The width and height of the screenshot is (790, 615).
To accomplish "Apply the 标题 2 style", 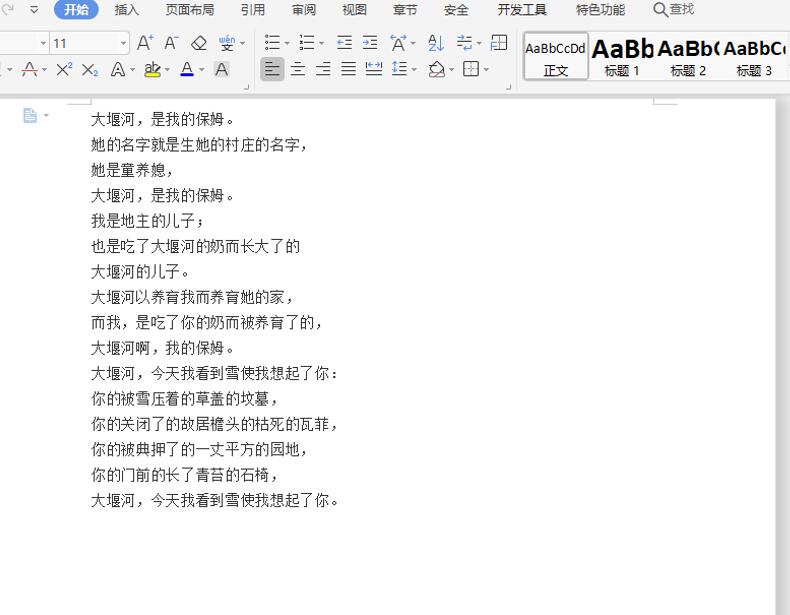I will click(688, 56).
